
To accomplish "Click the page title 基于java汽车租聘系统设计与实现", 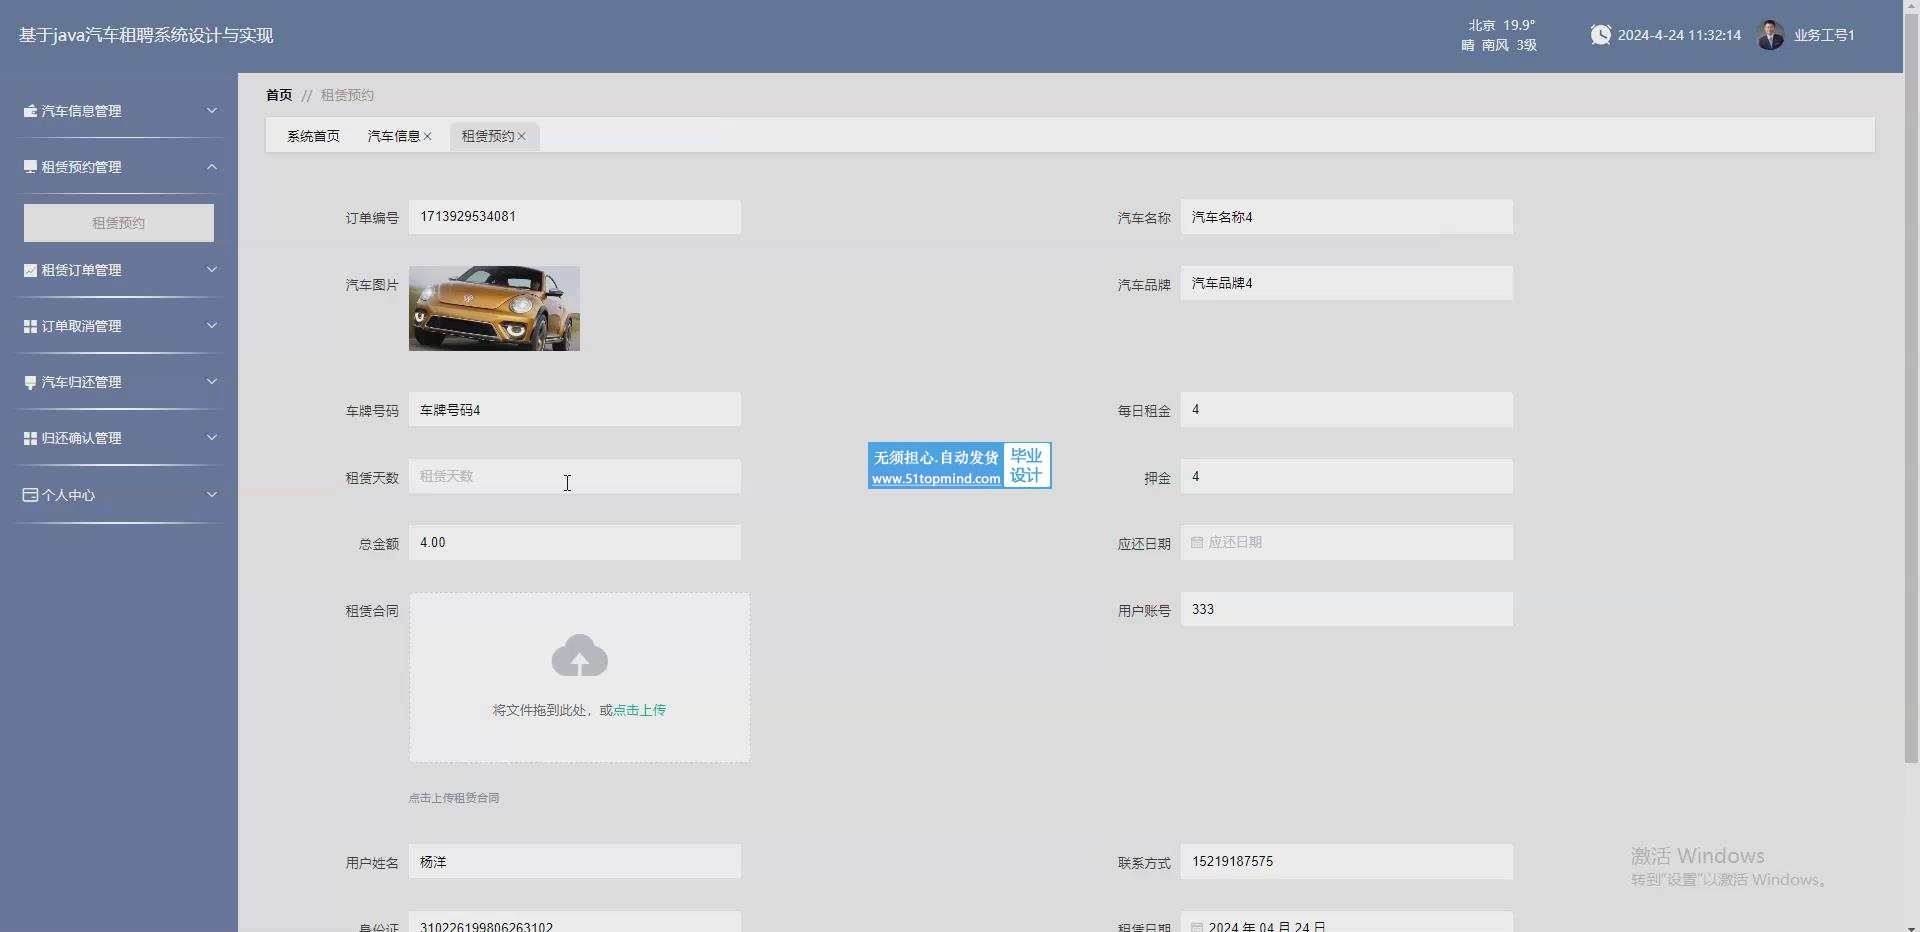I will click(146, 35).
